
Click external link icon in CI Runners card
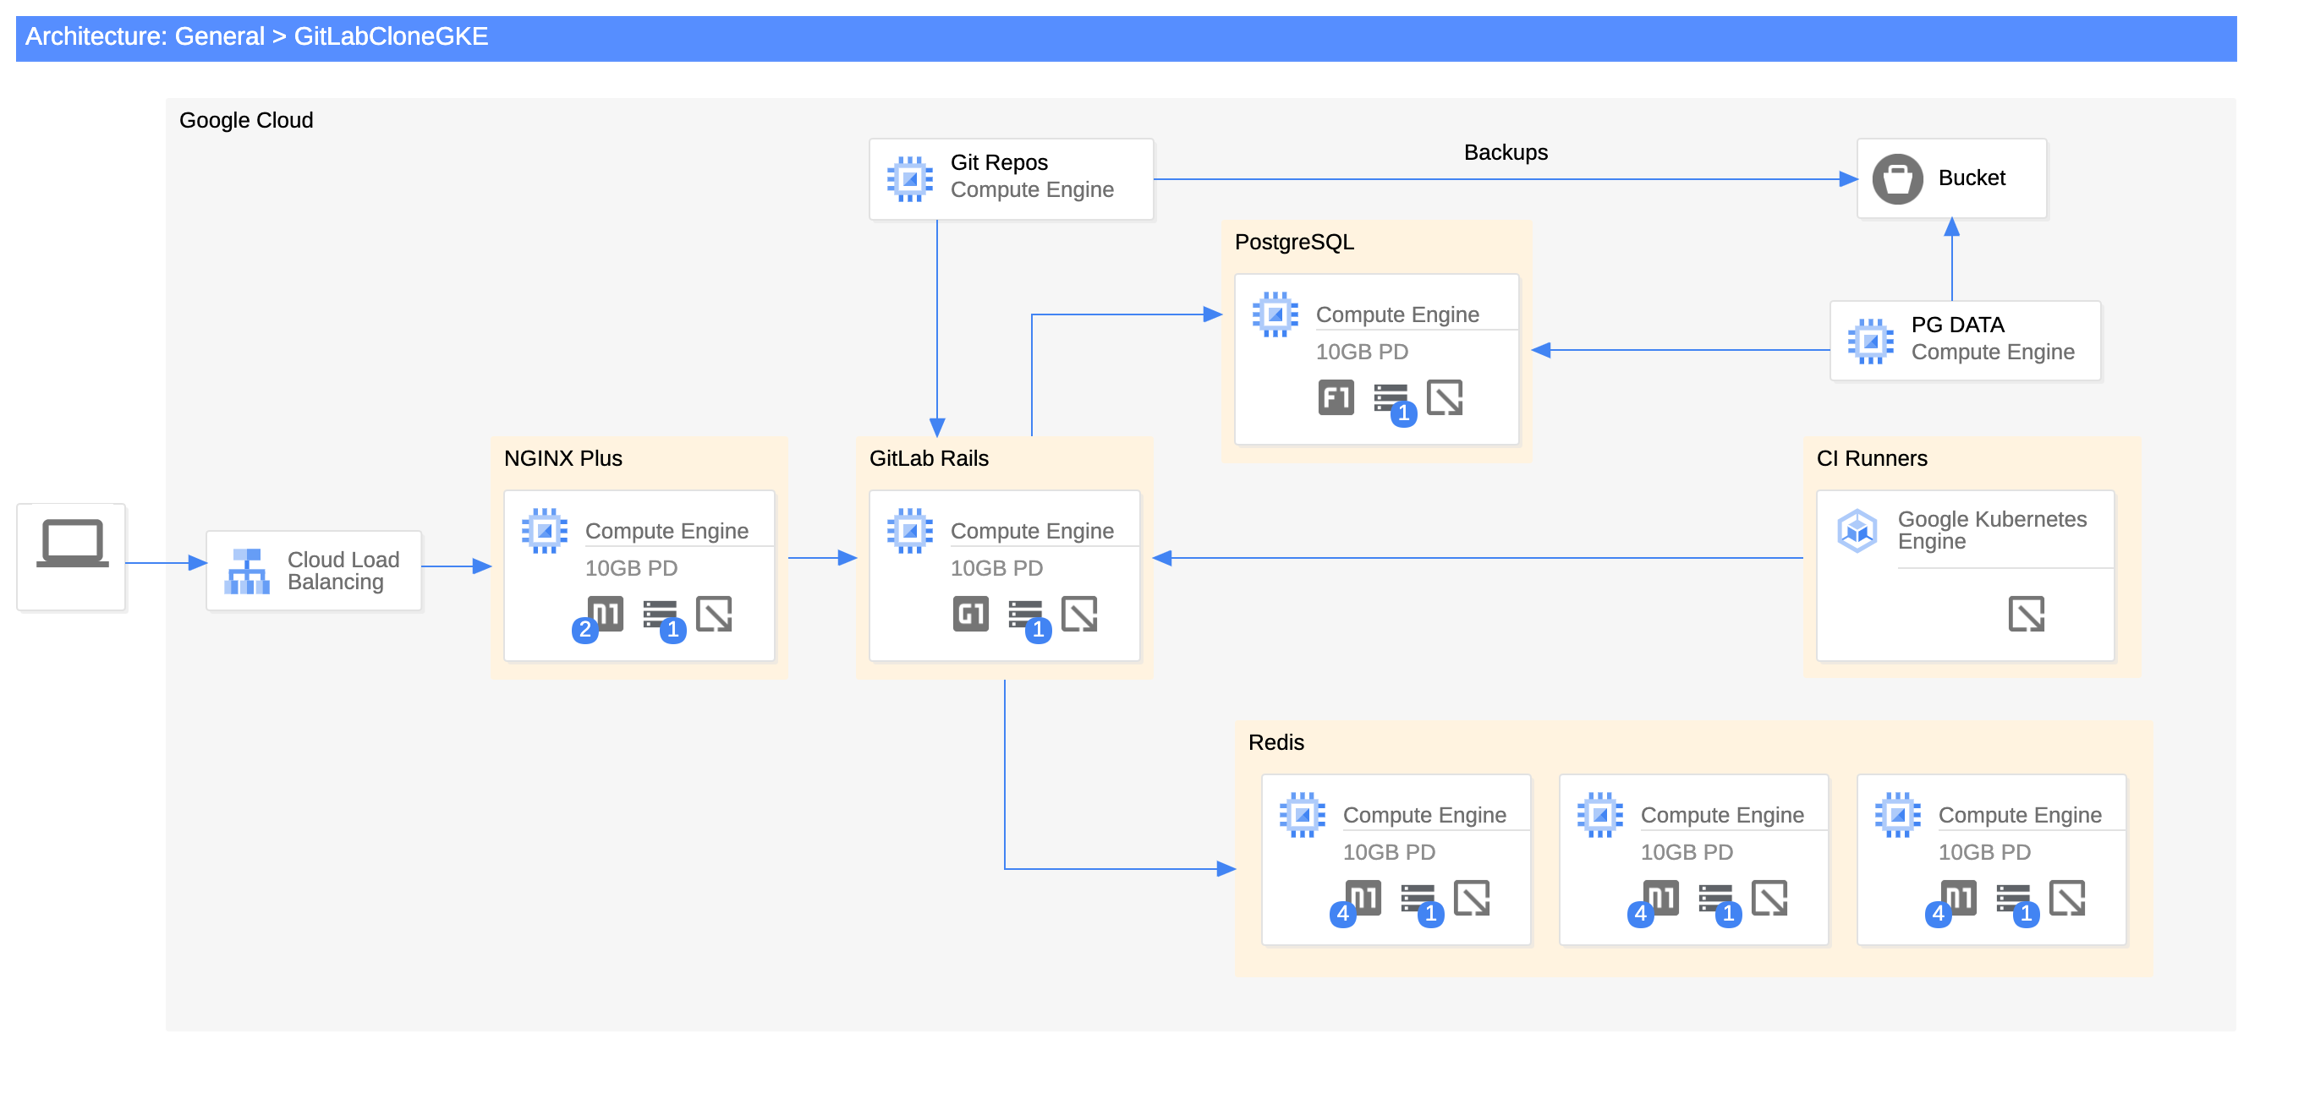tap(2026, 614)
